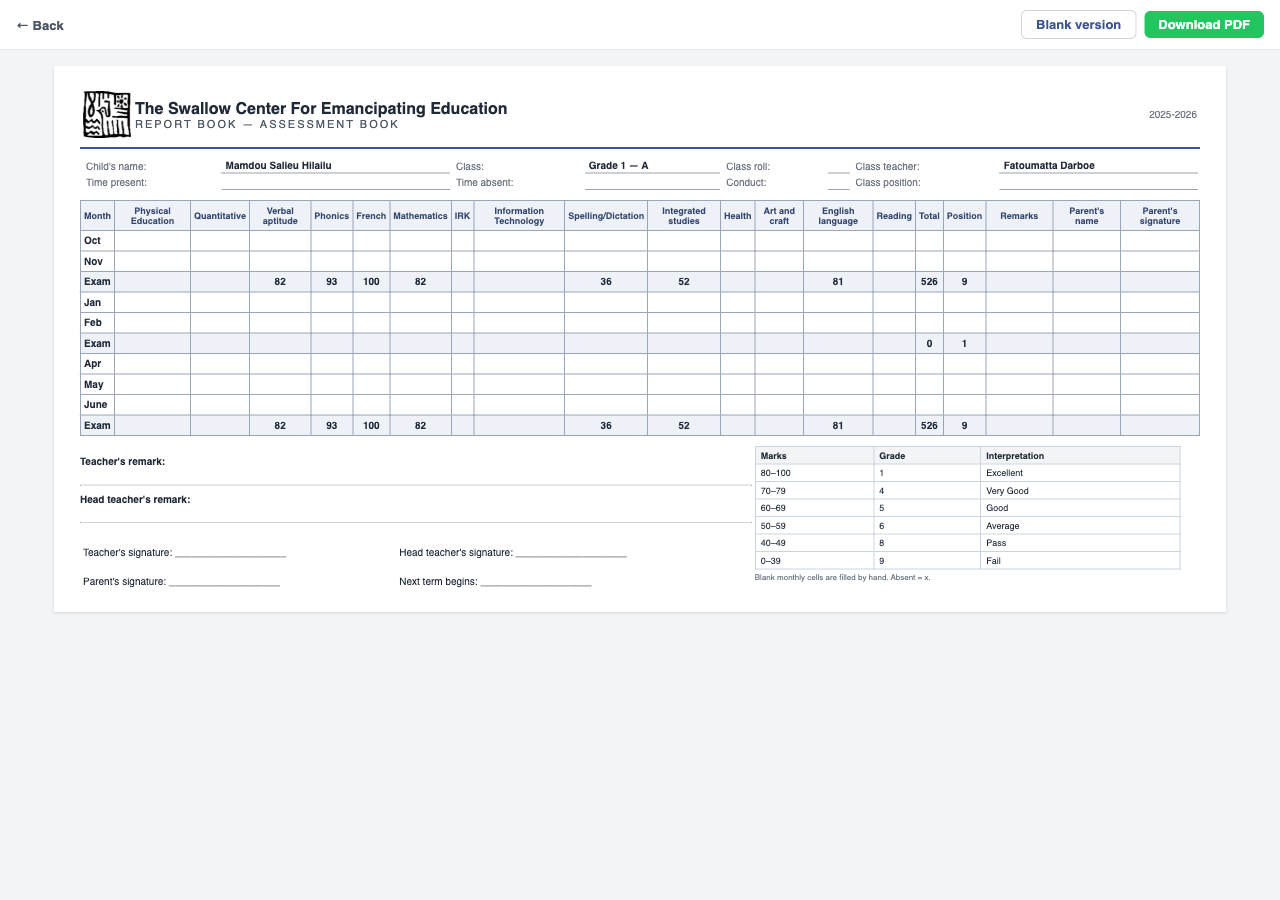Click the Physical Education column header
The image size is (1280, 900).
pyautogui.click(x=152, y=216)
